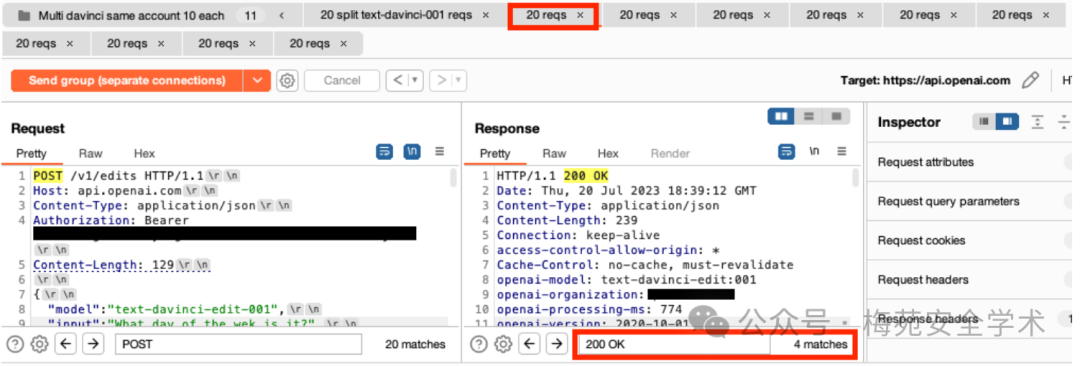Toggle word wrap in the Request editor

(384, 152)
